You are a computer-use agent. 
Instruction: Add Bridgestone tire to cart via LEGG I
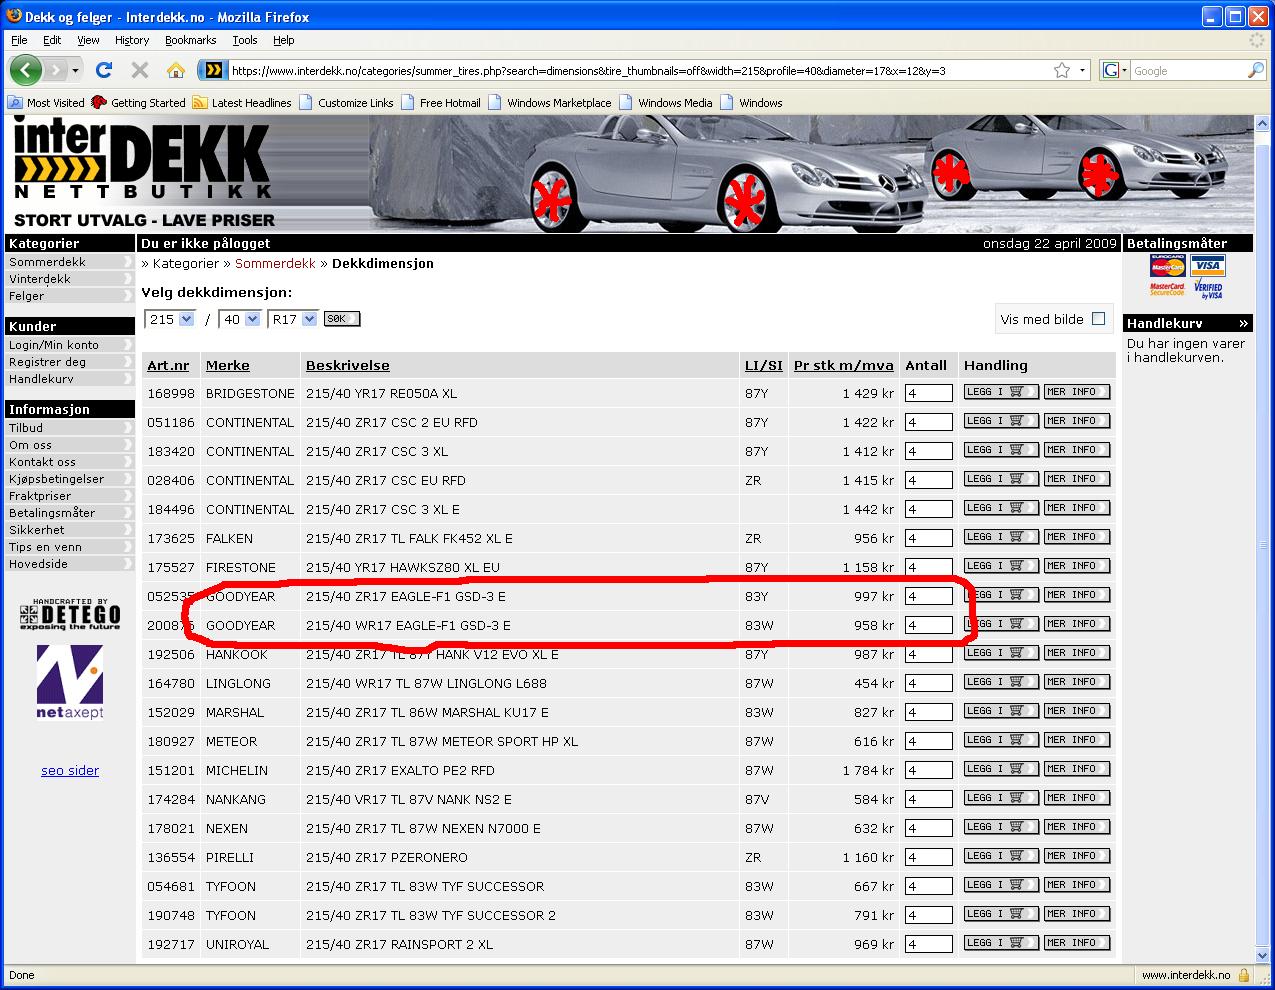(x=1000, y=392)
